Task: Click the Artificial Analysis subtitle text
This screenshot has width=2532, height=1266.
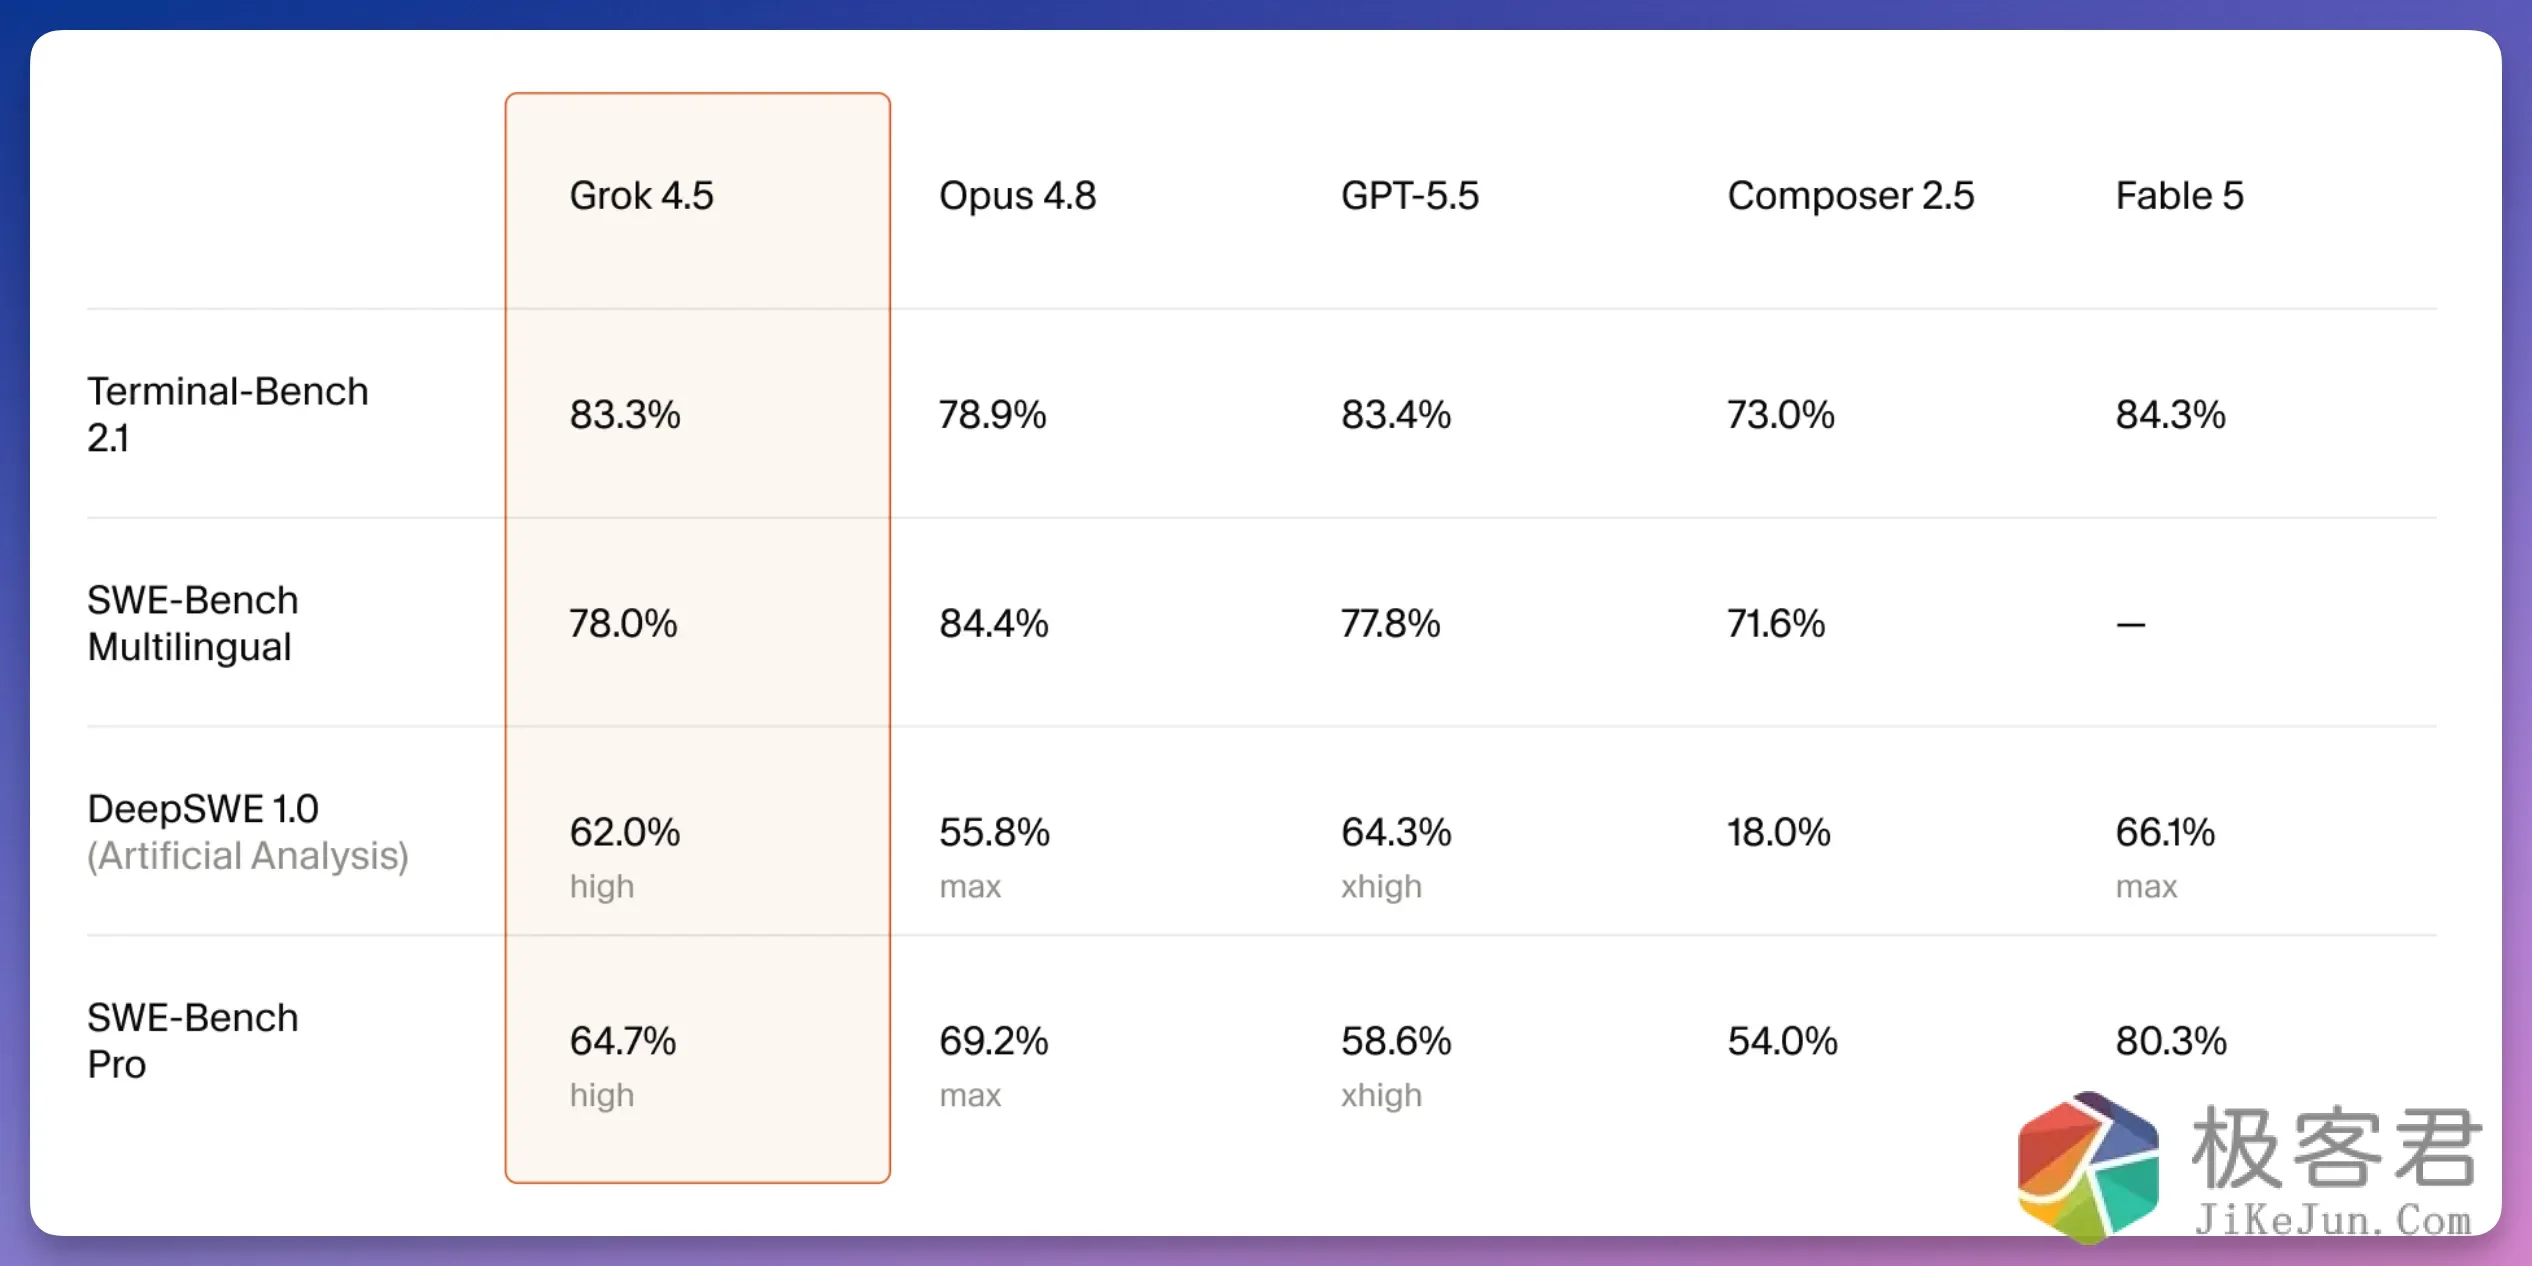Action: (248, 856)
